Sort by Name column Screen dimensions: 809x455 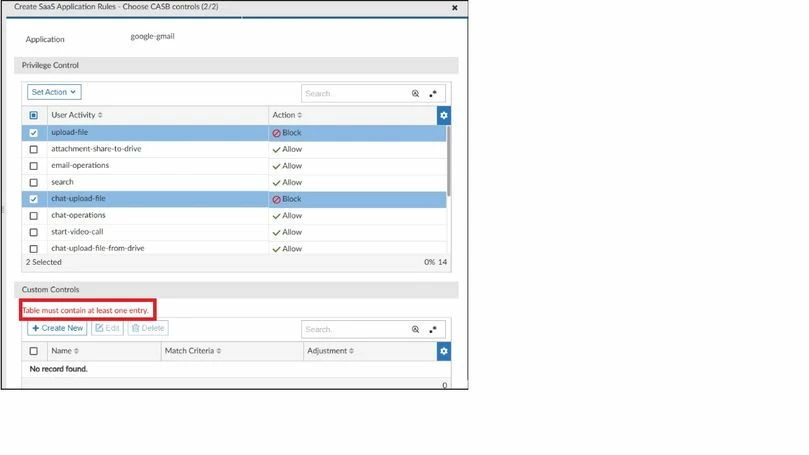(x=65, y=351)
